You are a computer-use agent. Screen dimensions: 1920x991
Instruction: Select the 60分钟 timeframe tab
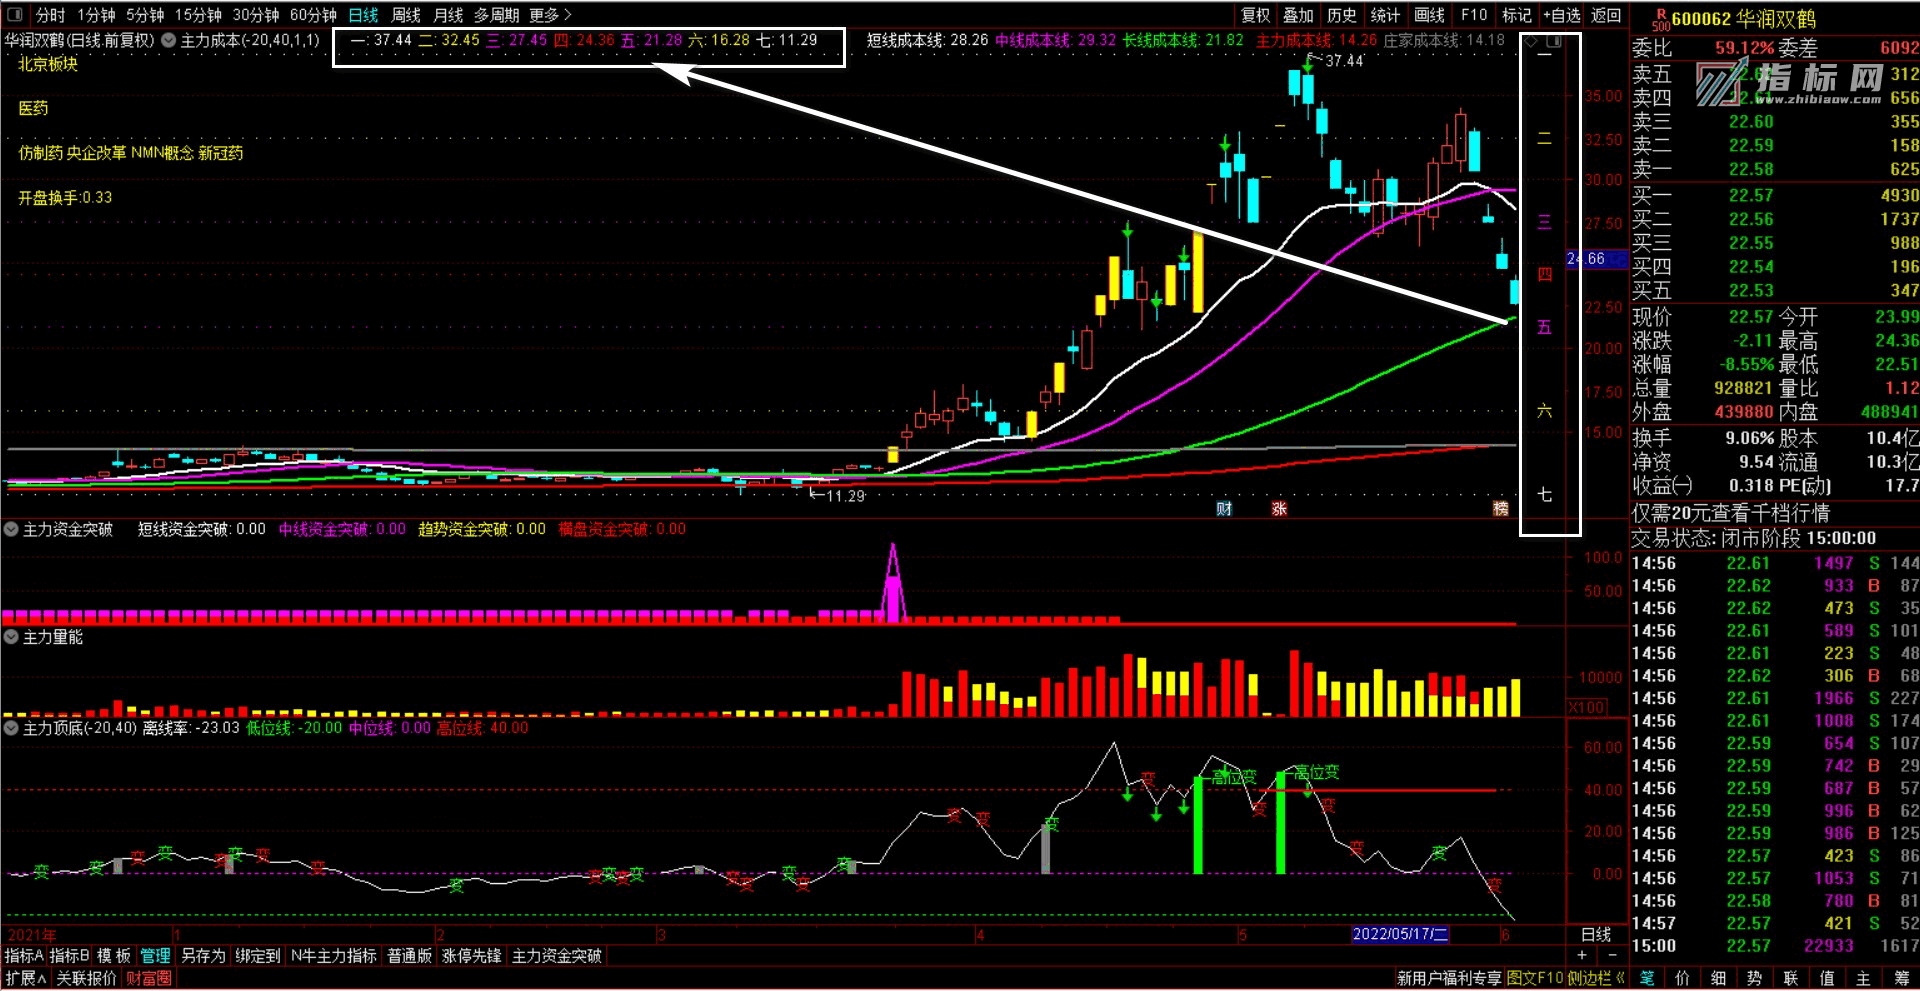(x=313, y=15)
